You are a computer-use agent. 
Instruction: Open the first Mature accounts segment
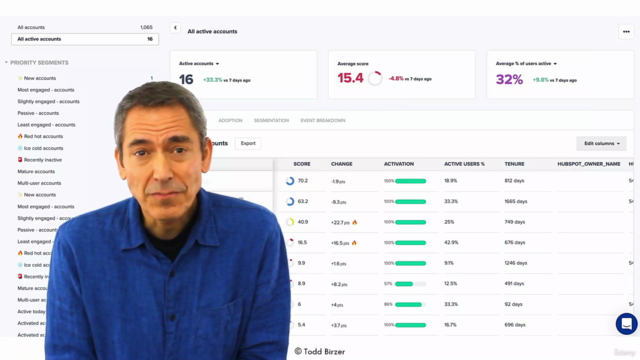(x=36, y=171)
